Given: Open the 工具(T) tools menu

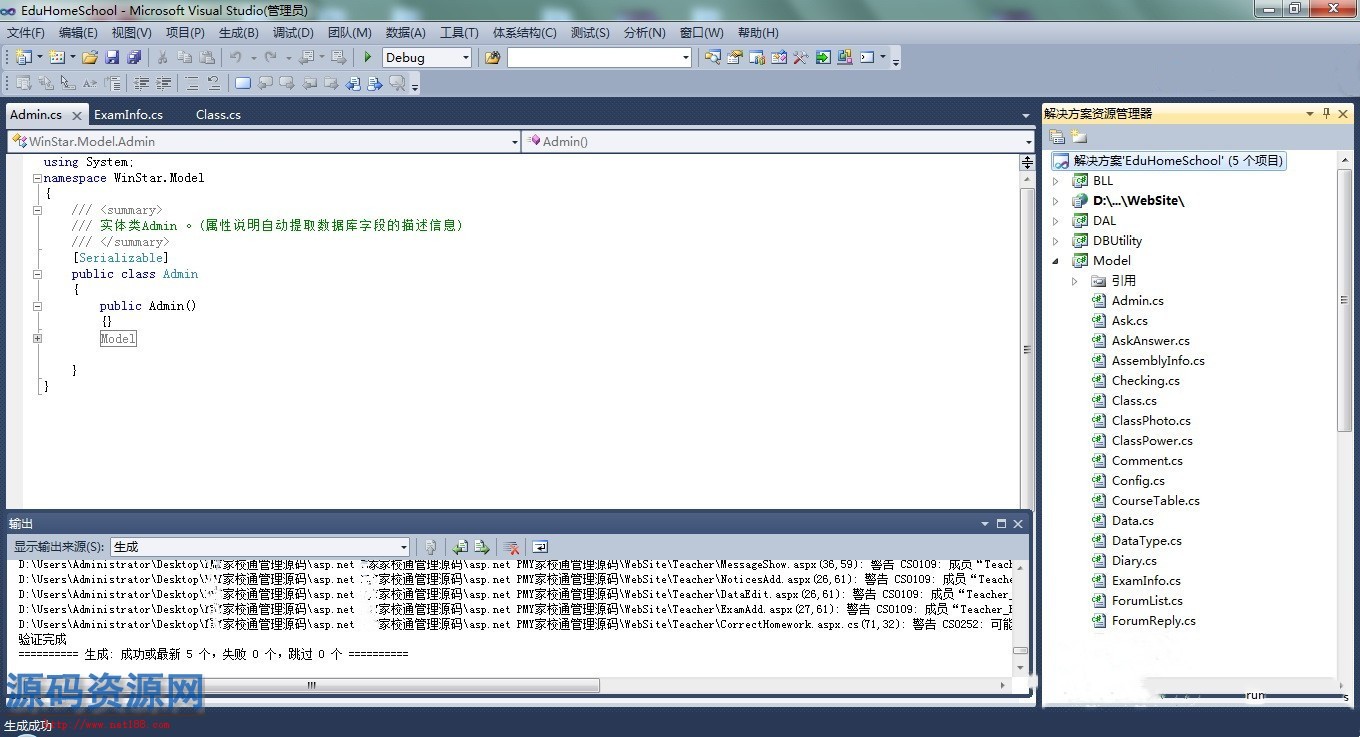Looking at the screenshot, I should coord(459,32).
